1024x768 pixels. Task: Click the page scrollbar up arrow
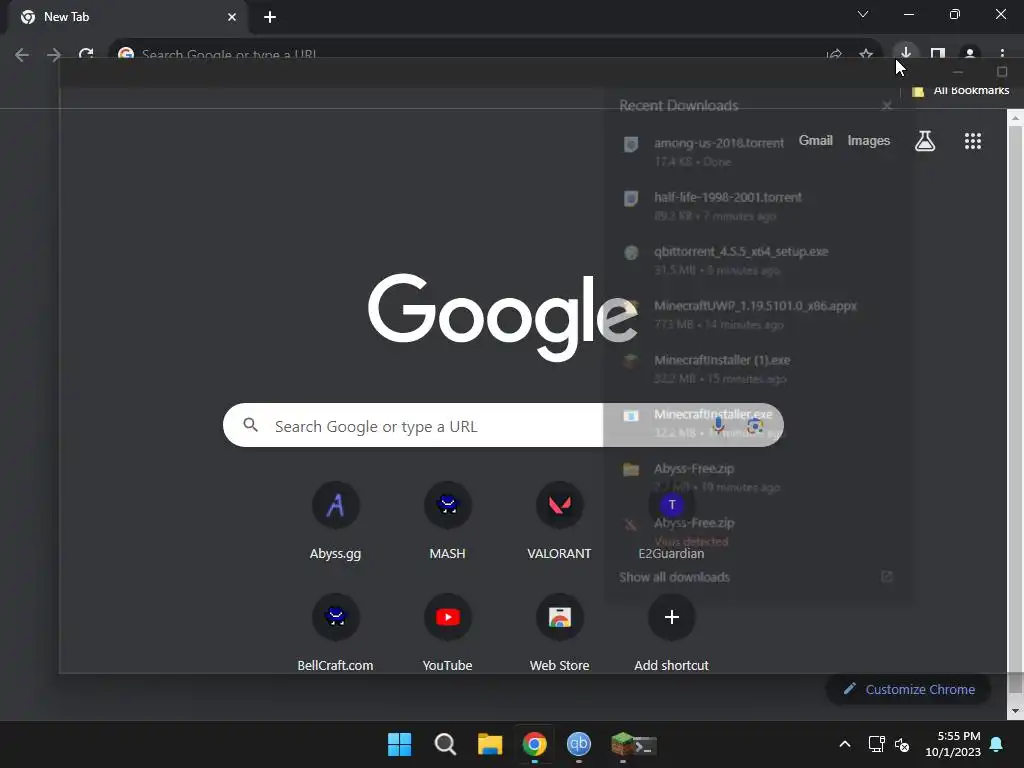(x=1015, y=118)
